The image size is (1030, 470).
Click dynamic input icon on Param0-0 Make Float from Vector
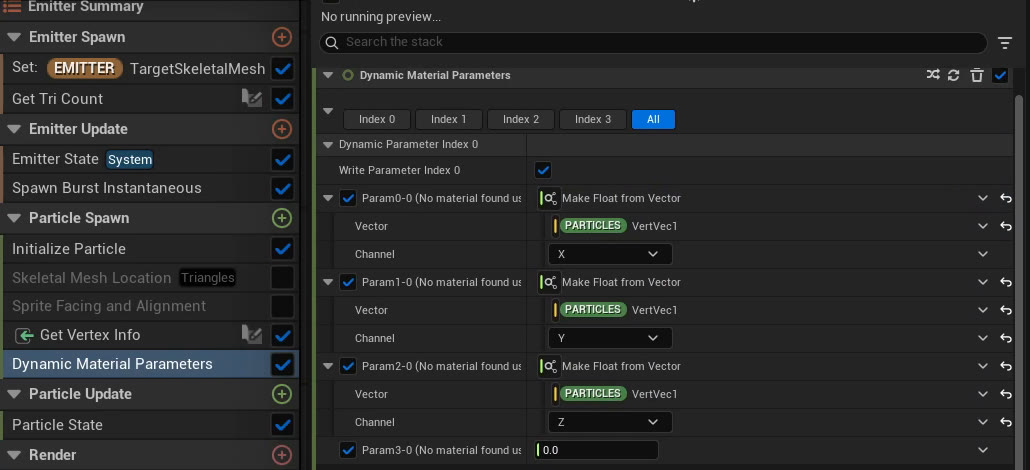[549, 198]
